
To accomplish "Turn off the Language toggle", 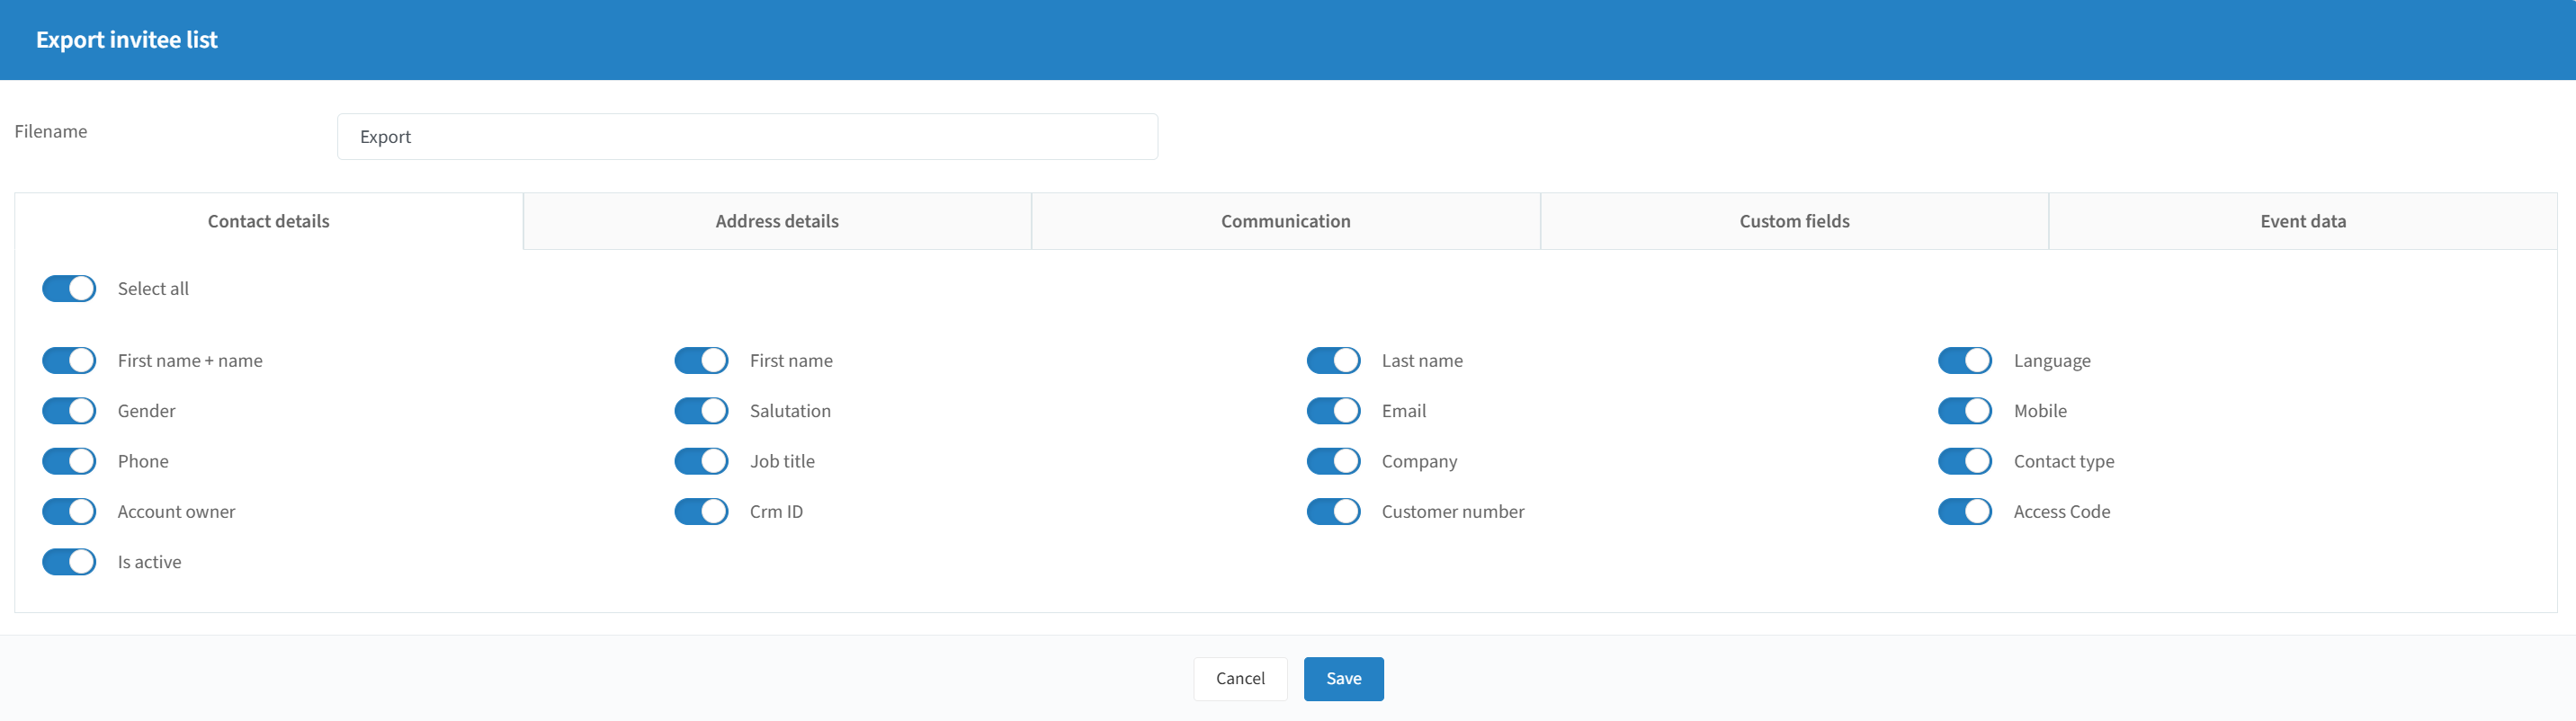I will [1965, 360].
